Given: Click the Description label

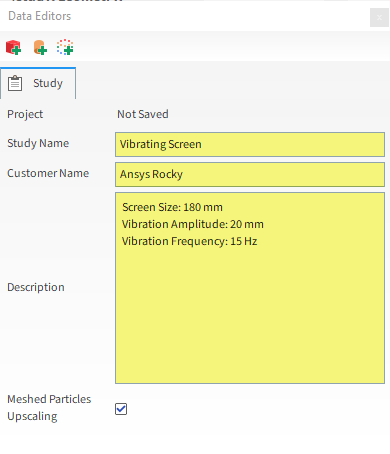Looking at the screenshot, I should pos(36,287).
